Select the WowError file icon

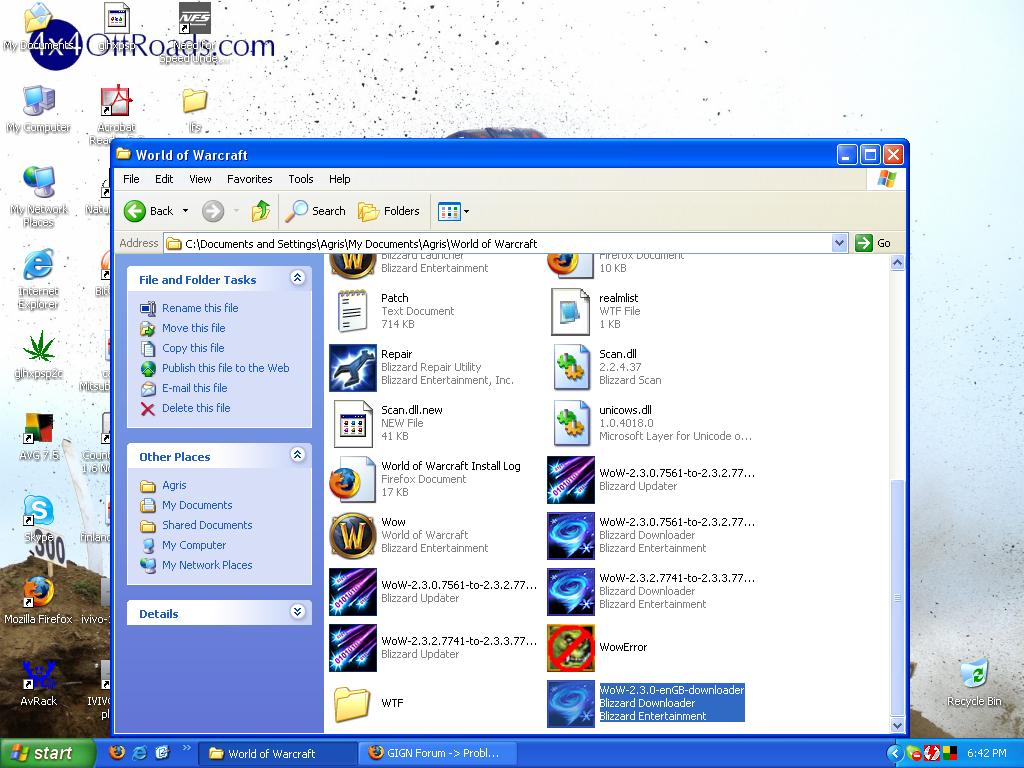pos(571,648)
